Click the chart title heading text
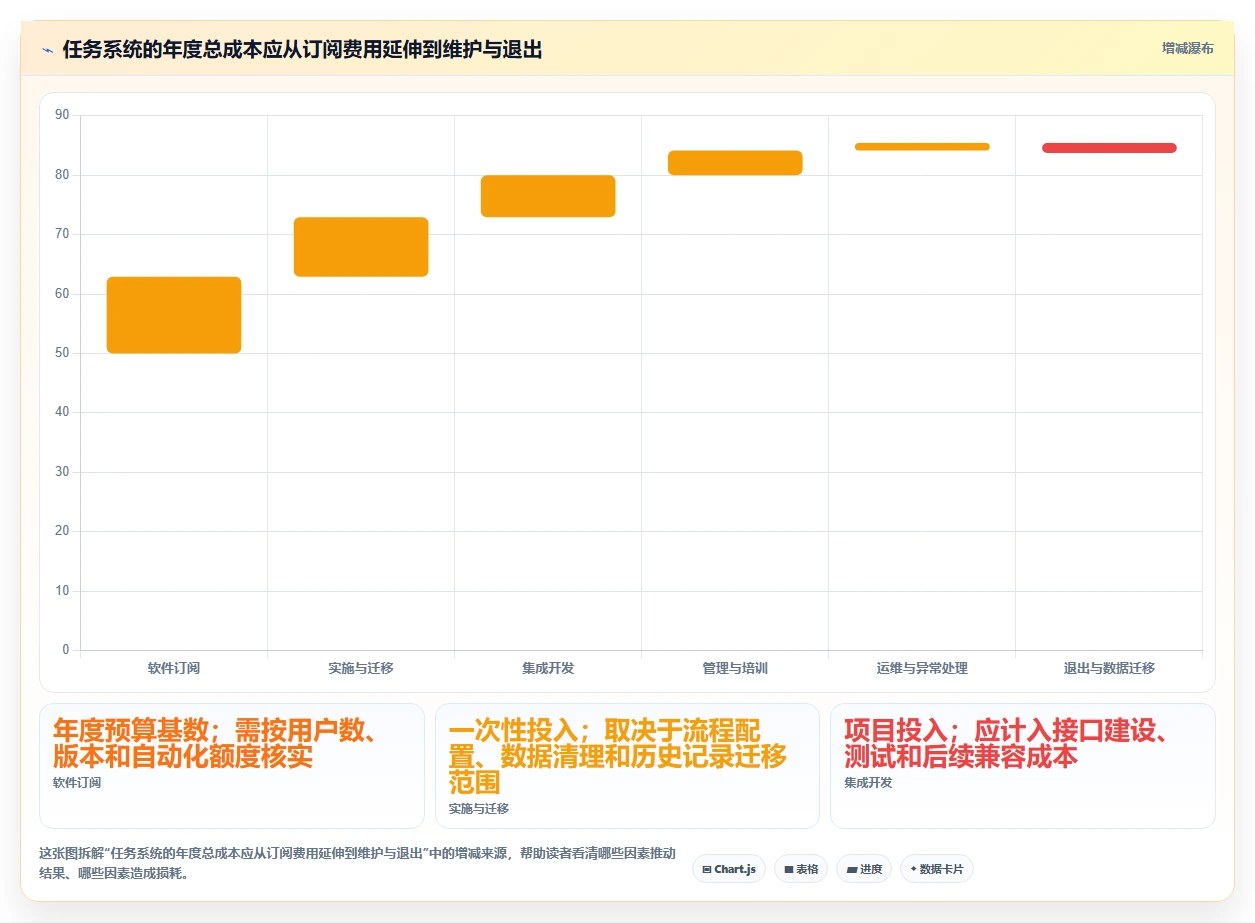 coord(302,49)
